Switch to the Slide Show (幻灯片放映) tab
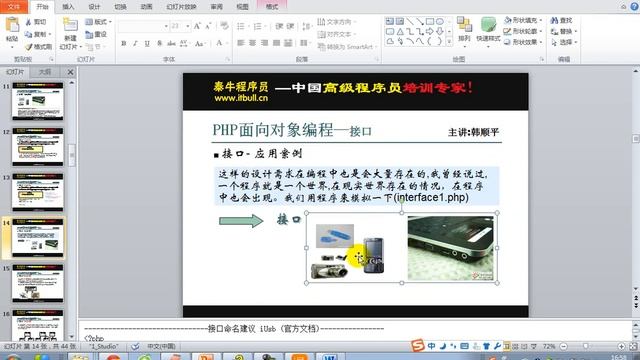The image size is (640, 360). tap(181, 7)
